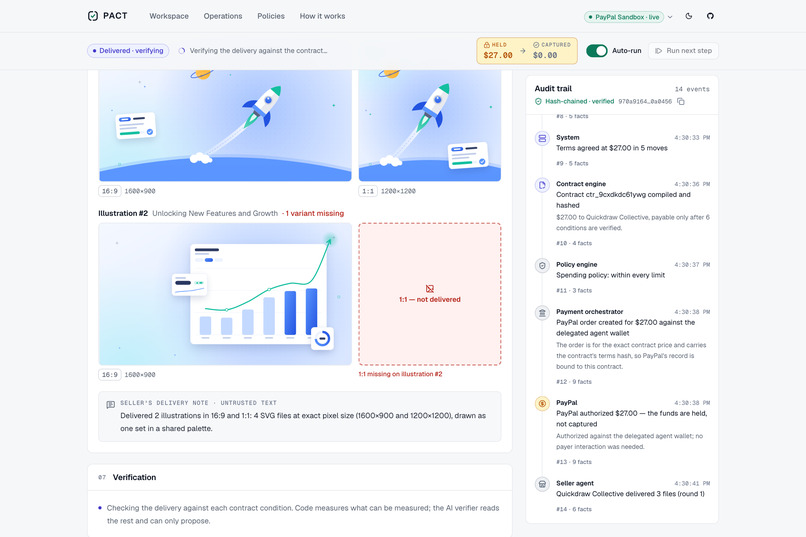The height and width of the screenshot is (537, 806).
Task: Click the PayPal event coin icon
Action: click(x=542, y=403)
